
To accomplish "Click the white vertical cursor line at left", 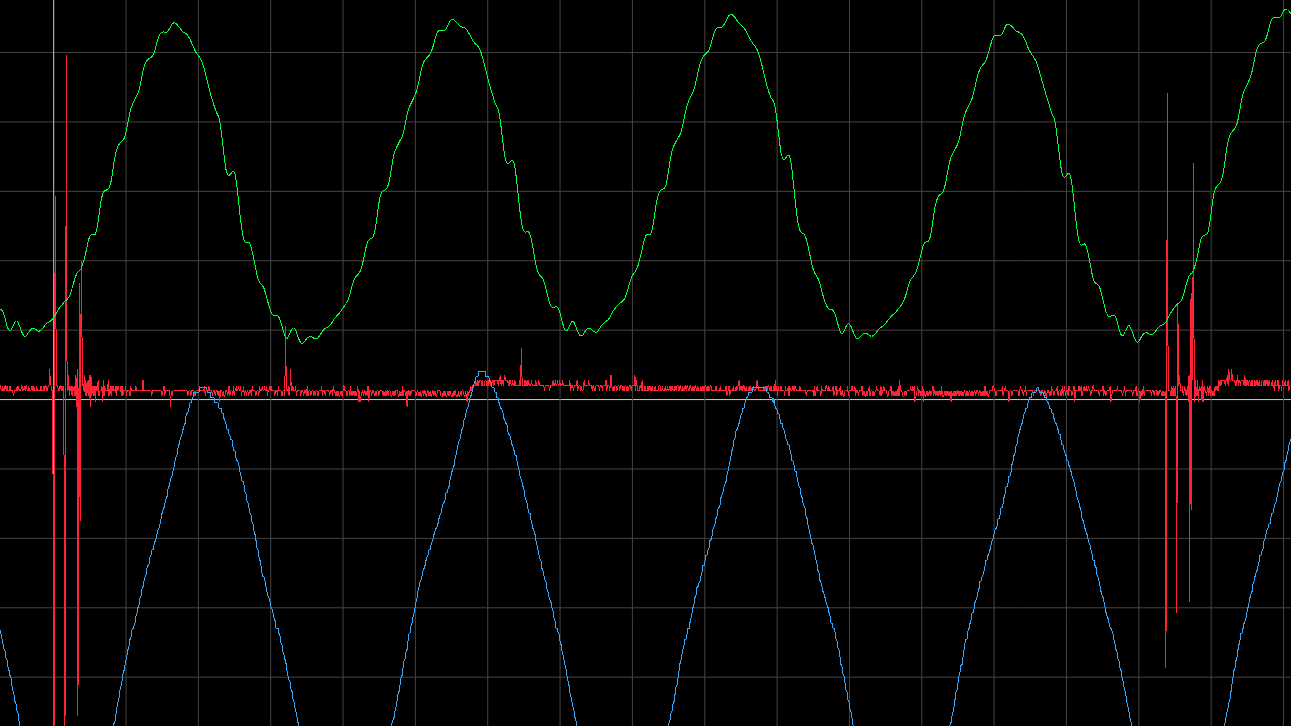I will pos(54,150).
